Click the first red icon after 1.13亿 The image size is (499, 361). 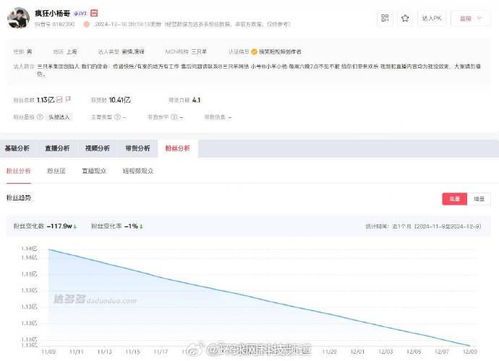coord(59,99)
